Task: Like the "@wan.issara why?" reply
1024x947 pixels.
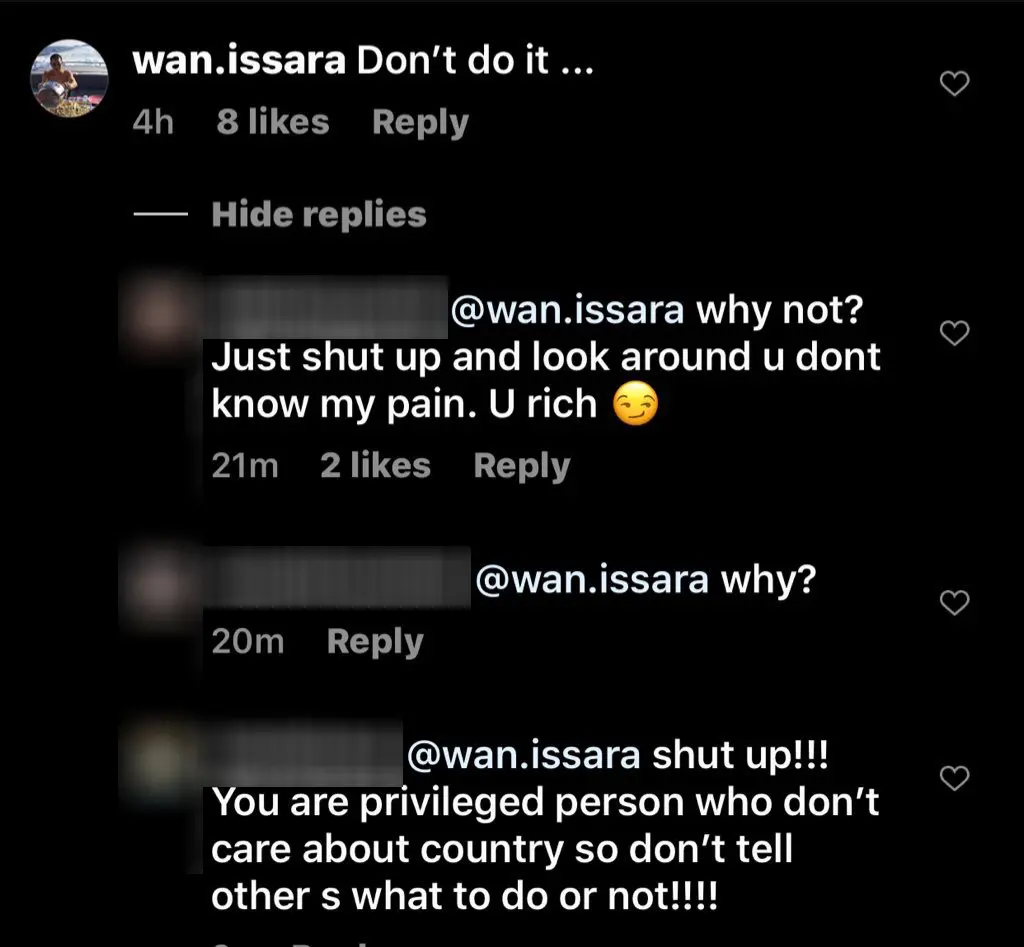Action: (x=954, y=602)
